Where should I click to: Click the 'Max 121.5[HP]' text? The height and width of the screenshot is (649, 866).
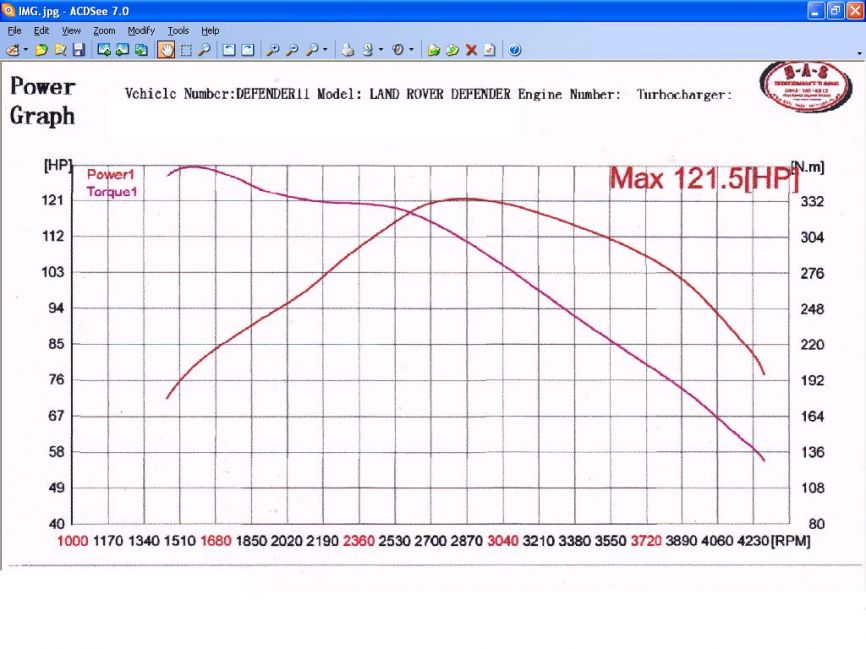tap(704, 178)
